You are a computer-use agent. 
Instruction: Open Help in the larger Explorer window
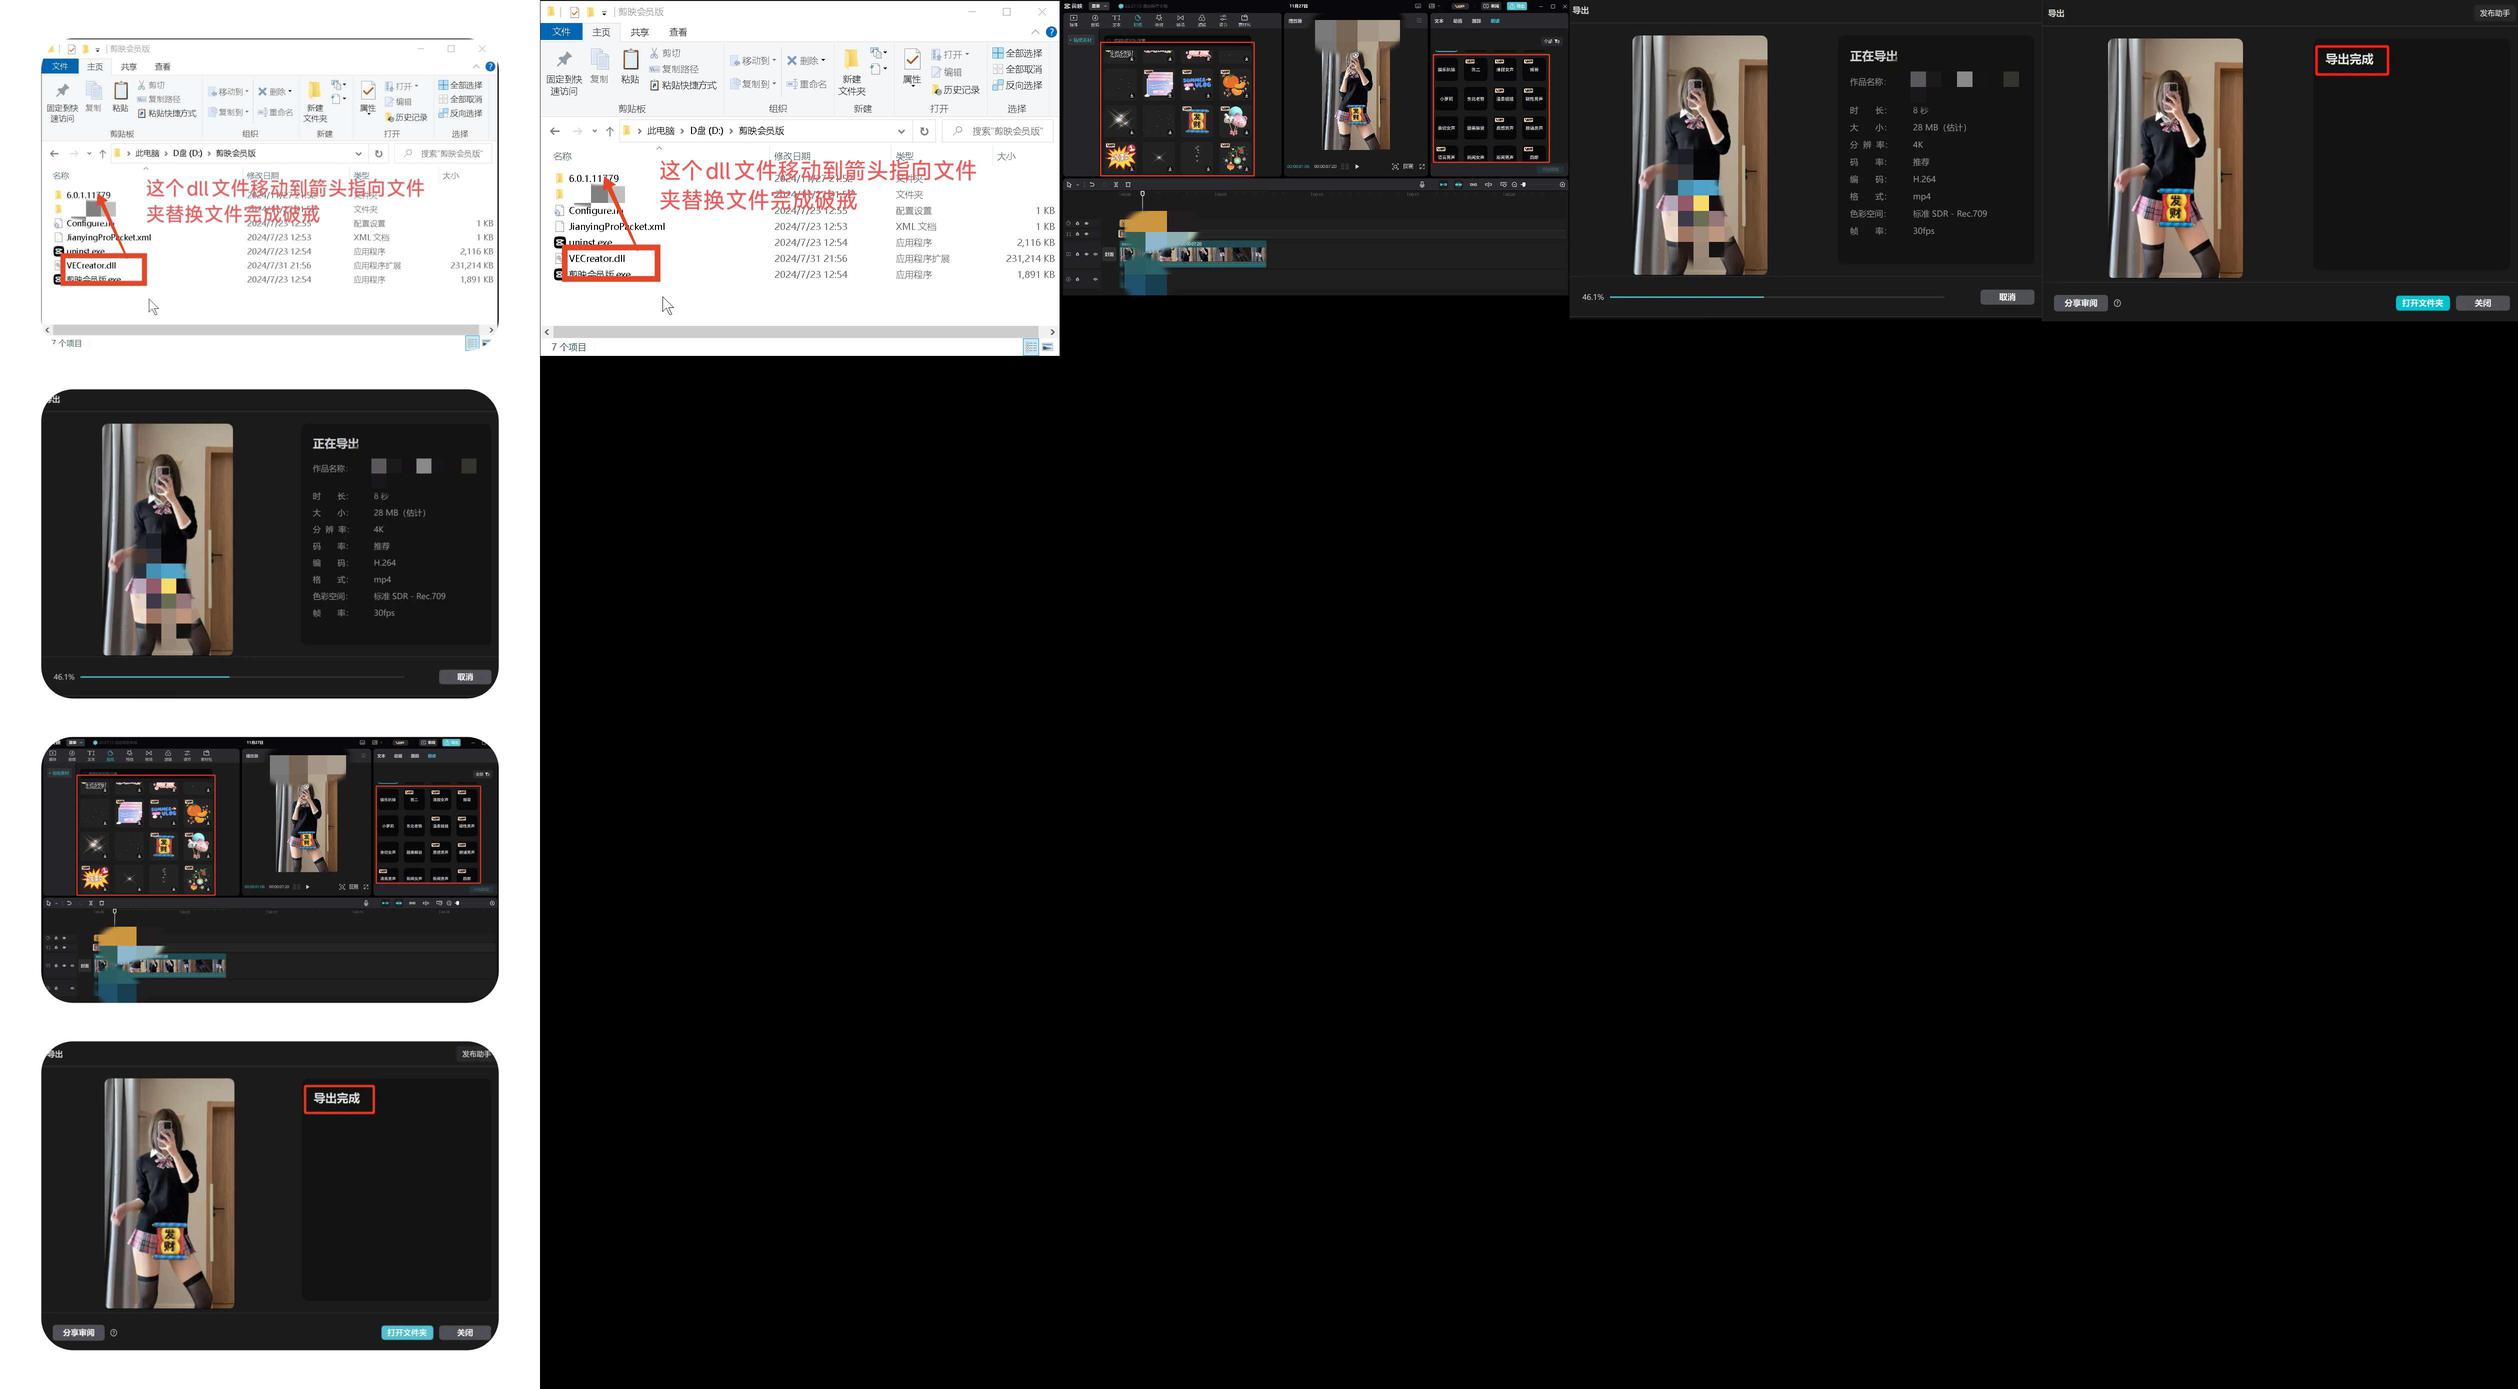click(1051, 32)
